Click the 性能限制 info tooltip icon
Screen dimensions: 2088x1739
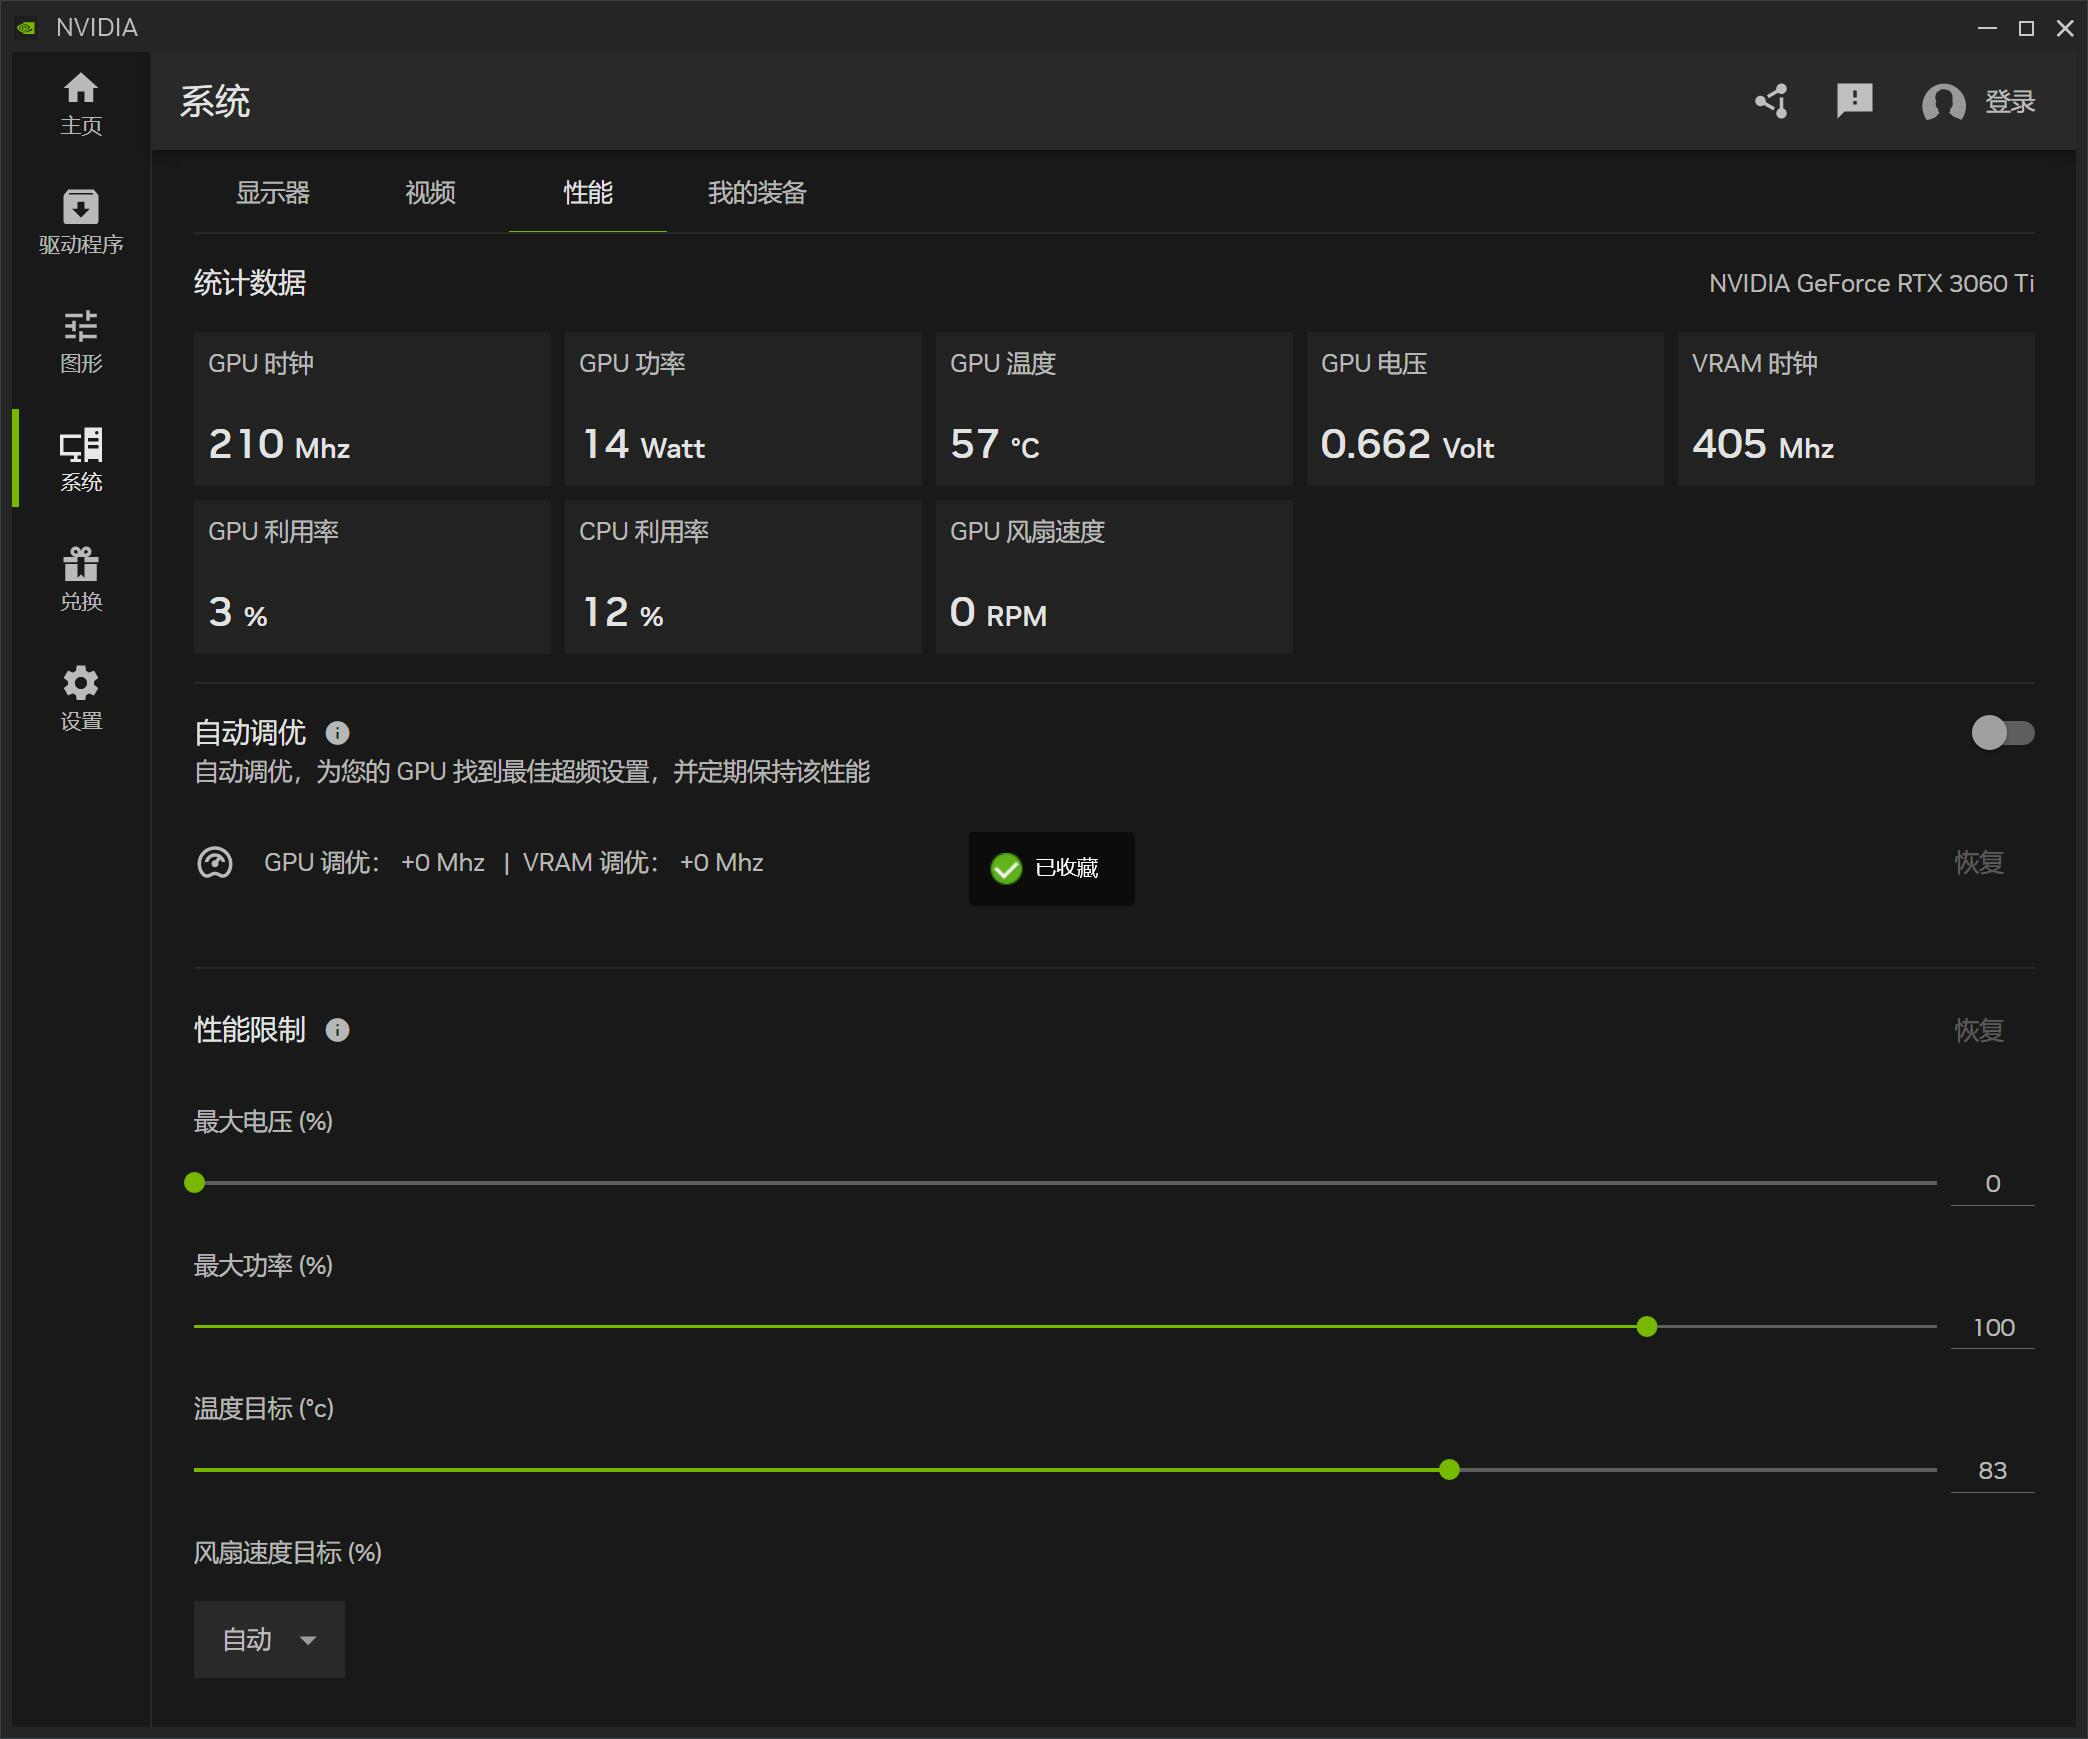click(x=339, y=1031)
